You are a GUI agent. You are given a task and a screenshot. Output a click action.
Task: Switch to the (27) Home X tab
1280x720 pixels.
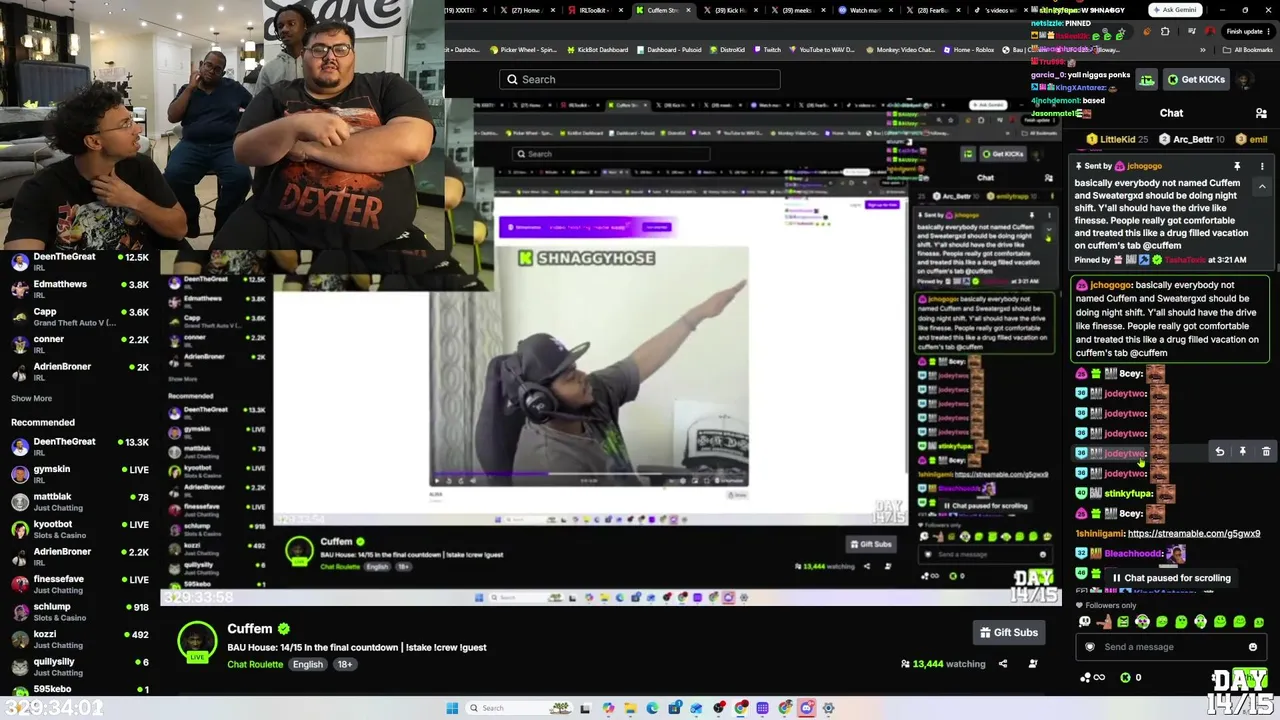[x=528, y=10]
